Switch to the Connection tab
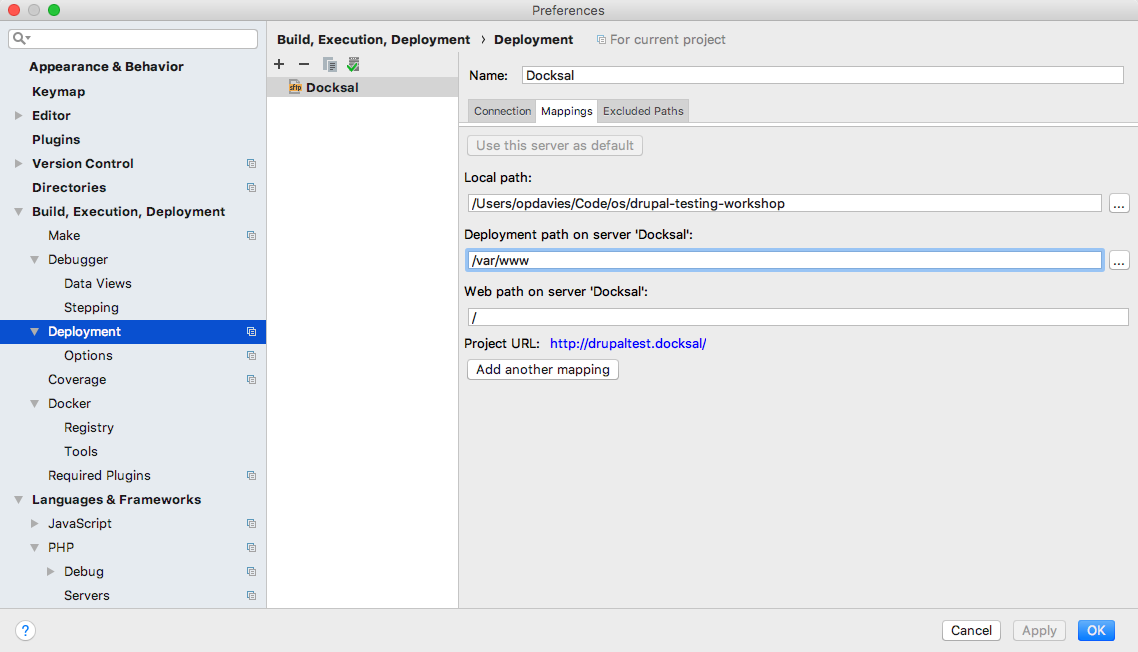The width and height of the screenshot is (1138, 652). pyautogui.click(x=502, y=111)
